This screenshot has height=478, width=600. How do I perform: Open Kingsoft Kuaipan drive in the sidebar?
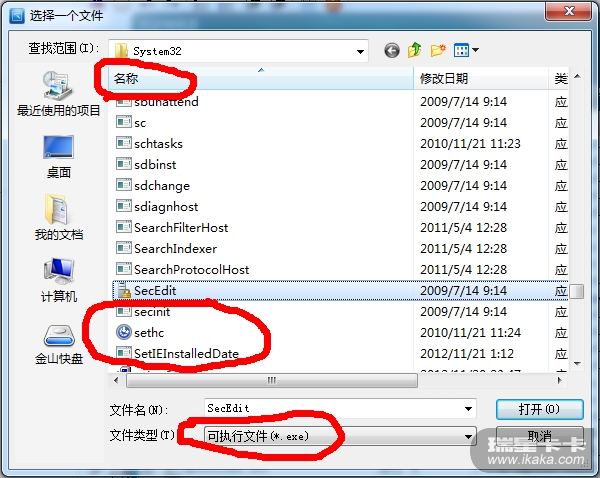[59, 344]
